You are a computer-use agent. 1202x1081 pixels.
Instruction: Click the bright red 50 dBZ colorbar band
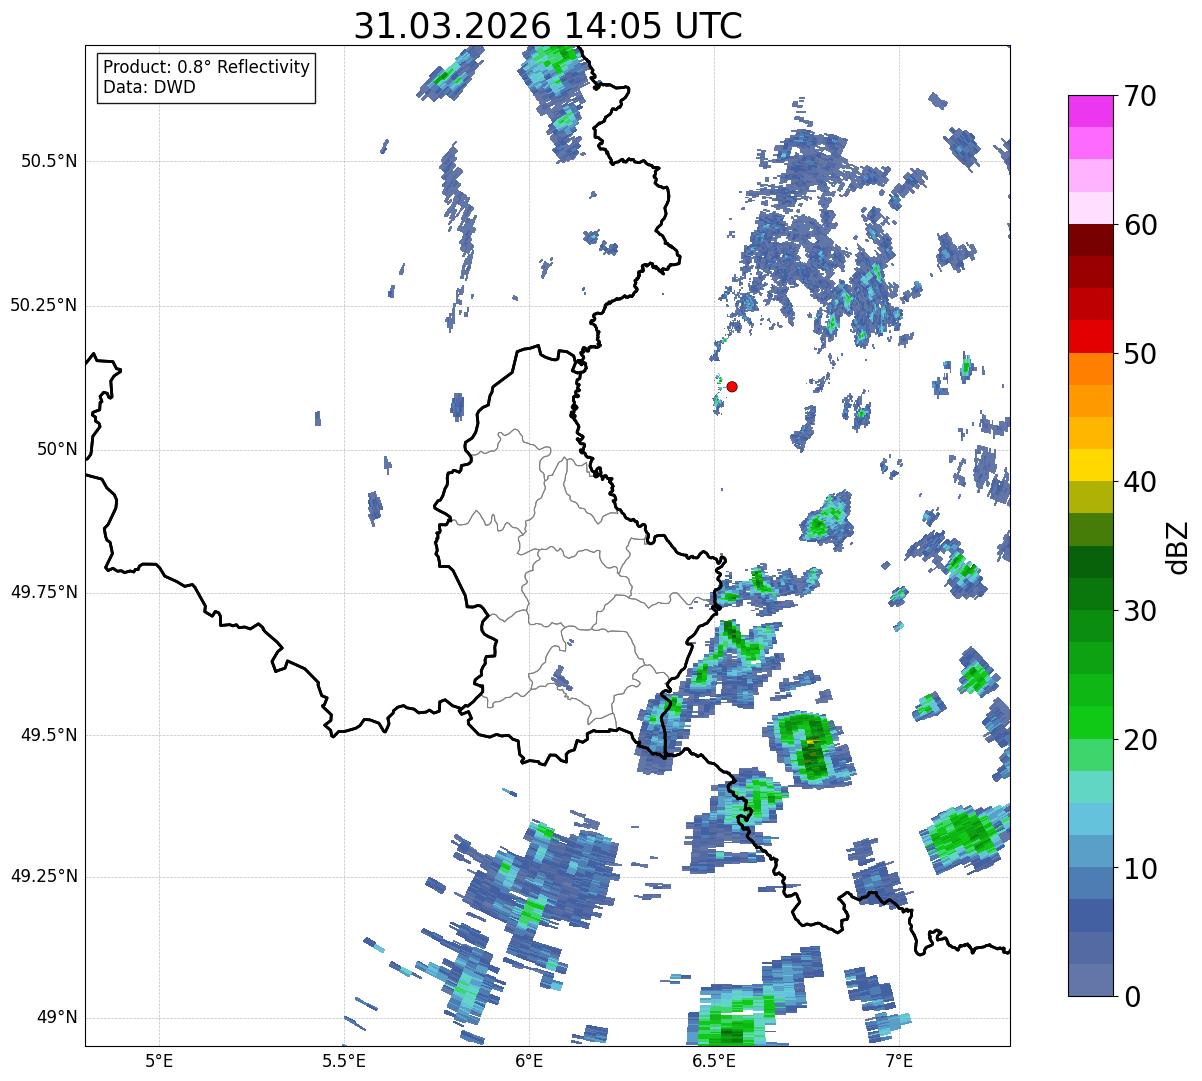click(1091, 336)
